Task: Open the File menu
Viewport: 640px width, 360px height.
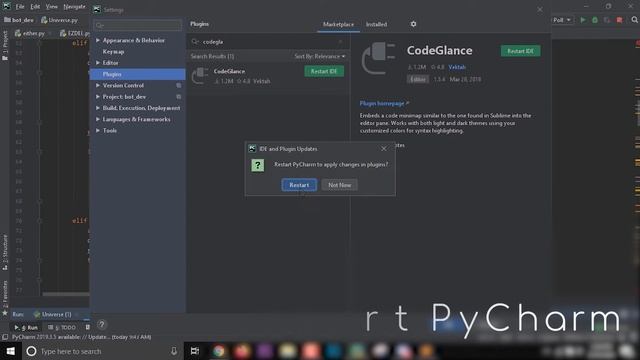Action: 20,7
